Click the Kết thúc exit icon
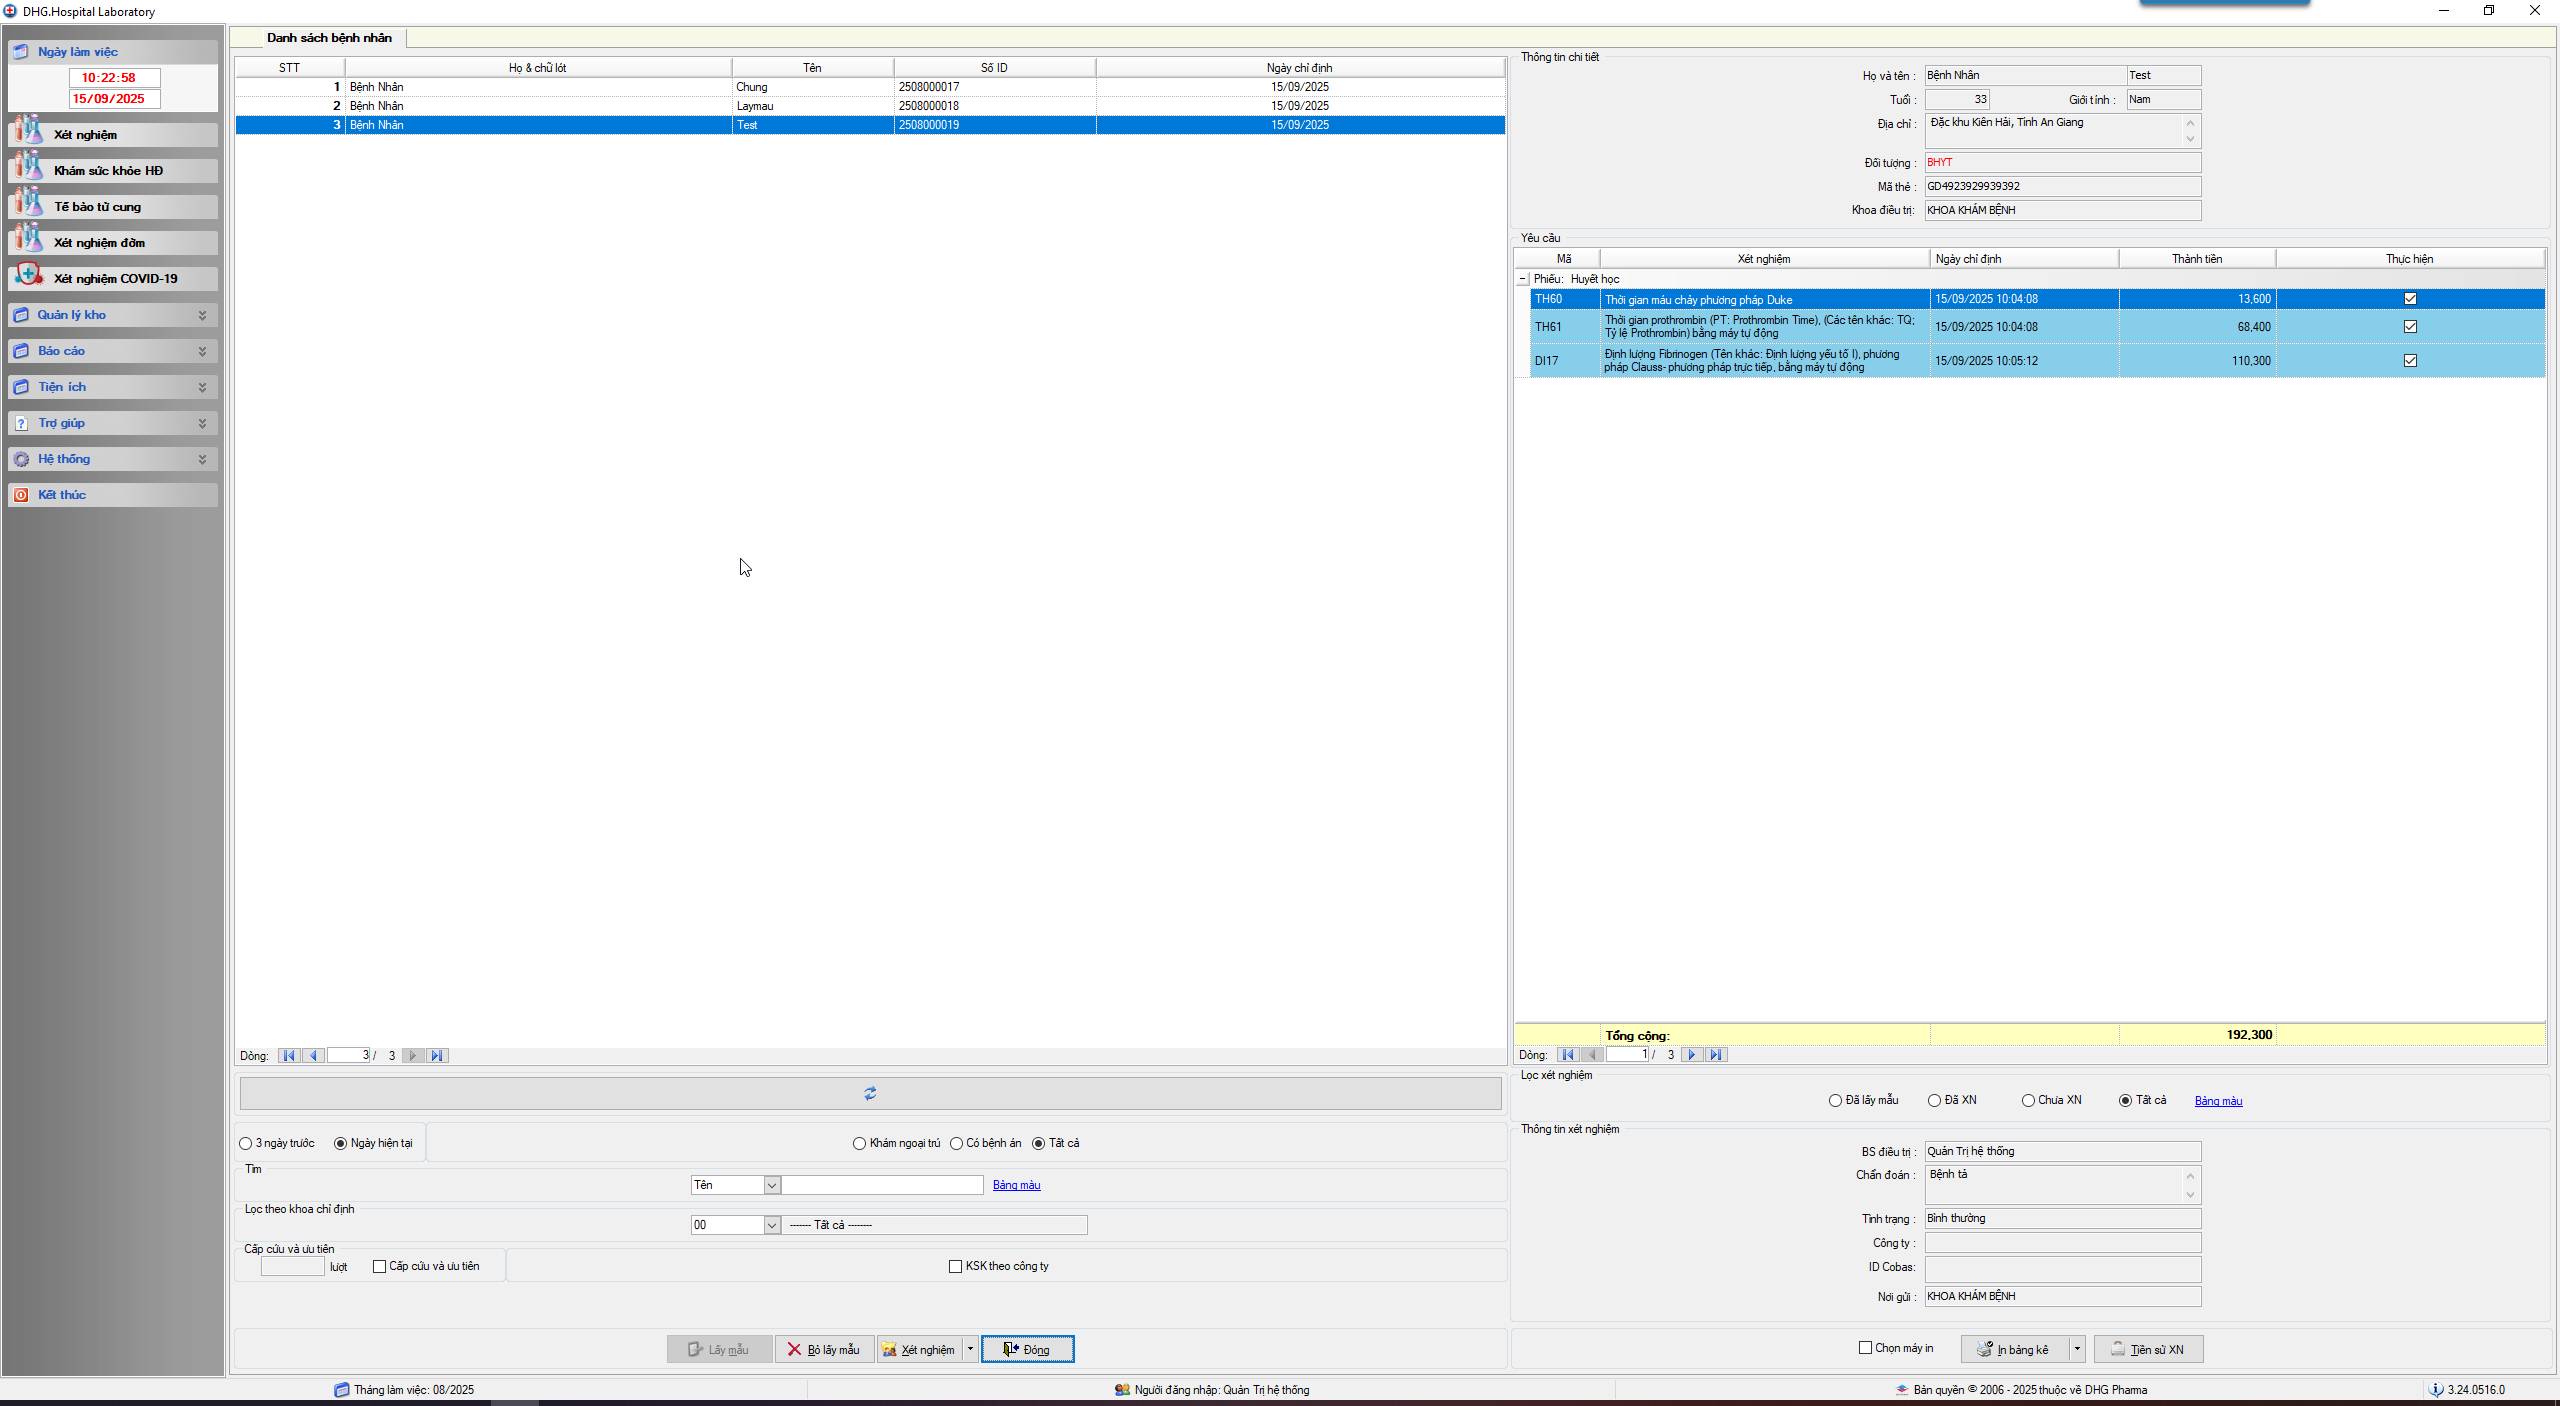2560x1406 pixels. click(x=21, y=495)
